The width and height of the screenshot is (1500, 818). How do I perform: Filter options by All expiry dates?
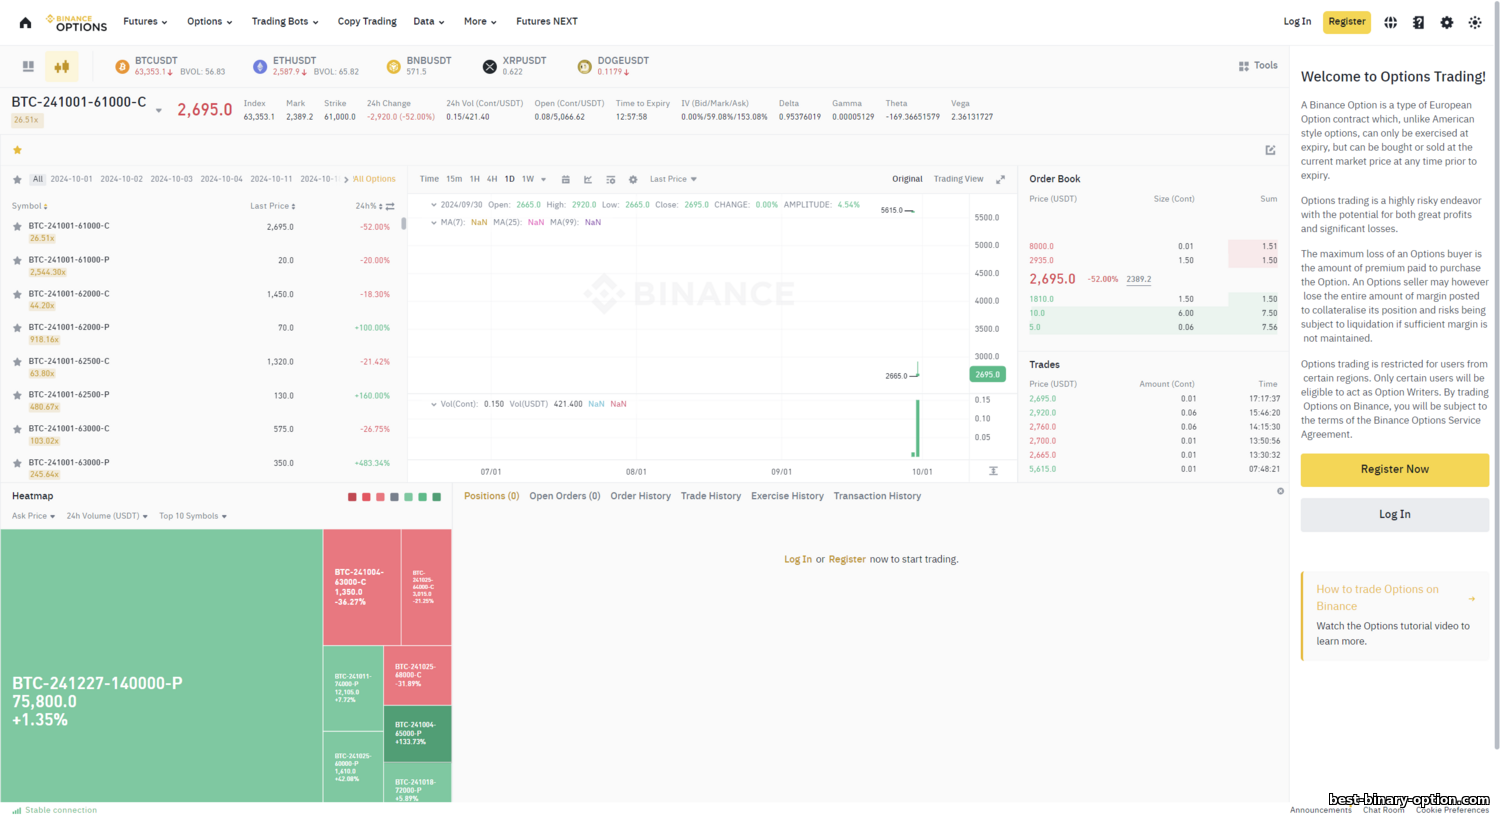click(38, 179)
